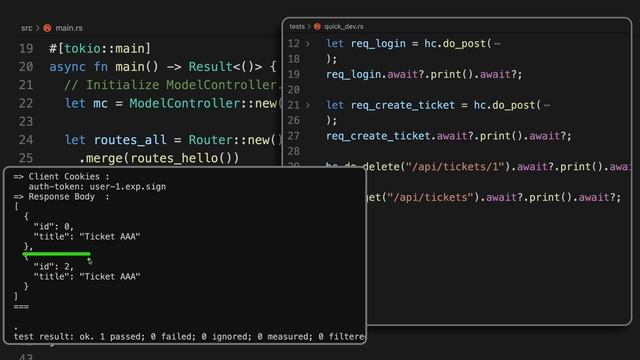Select the 'tests' breadcrumb in quick_dev.rs window
Image resolution: width=640 pixels, height=360 pixels.
coord(297,27)
